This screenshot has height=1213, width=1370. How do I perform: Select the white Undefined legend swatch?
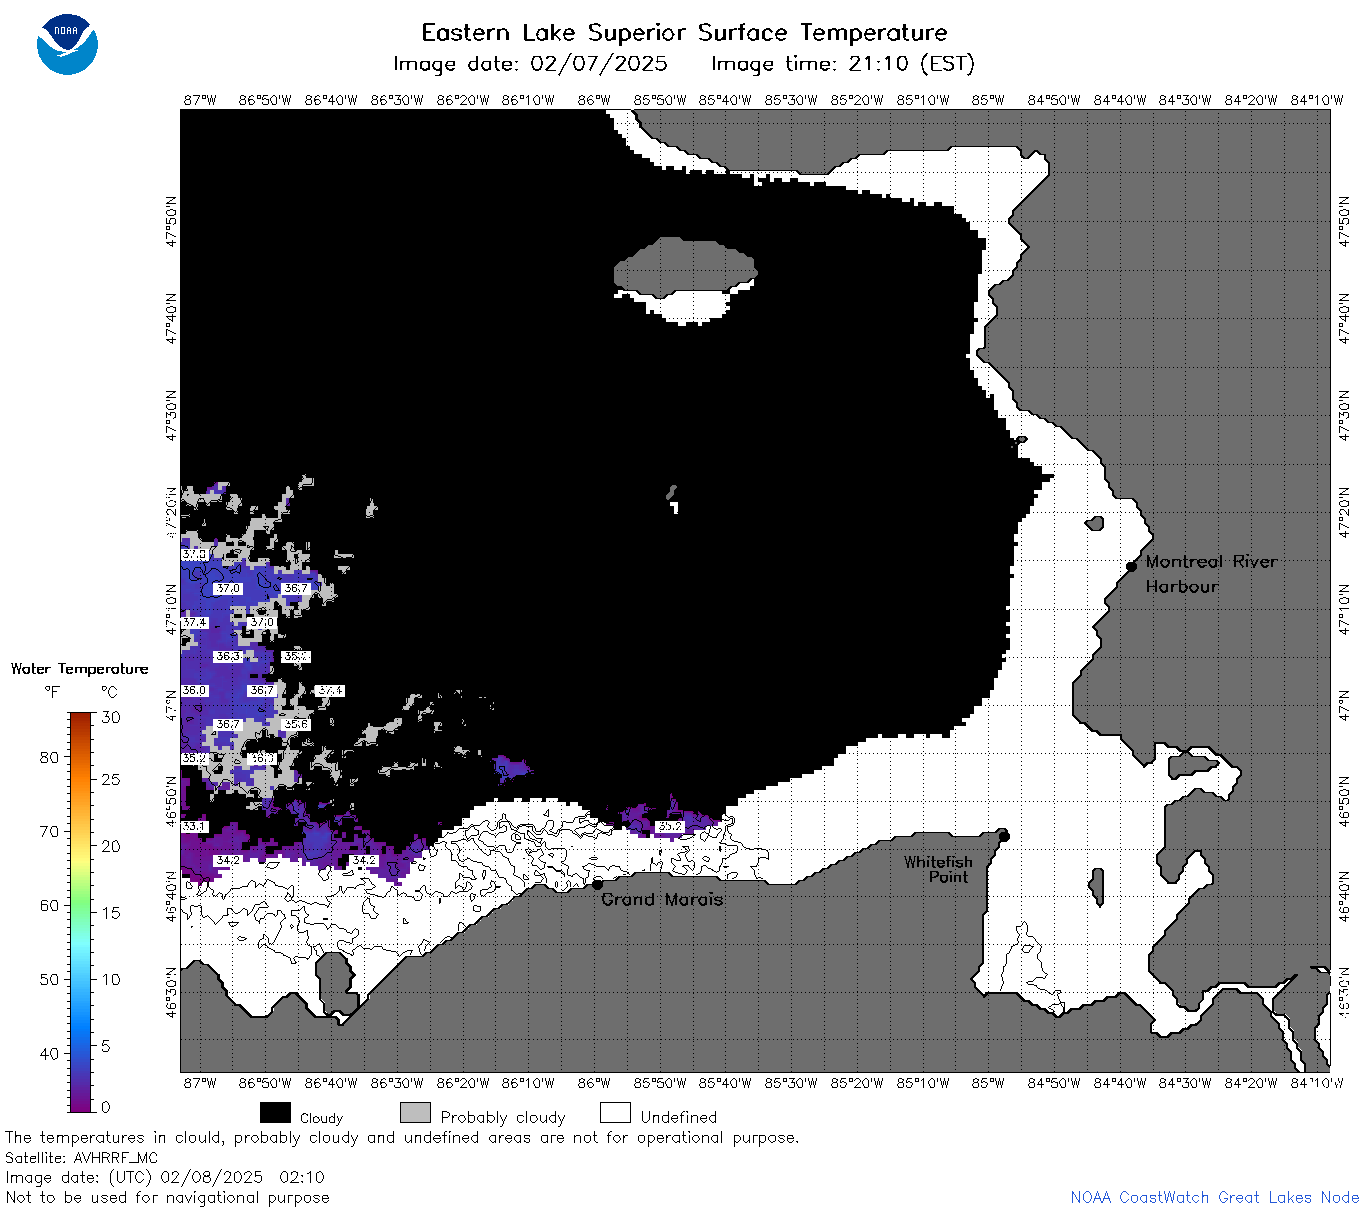615,1113
